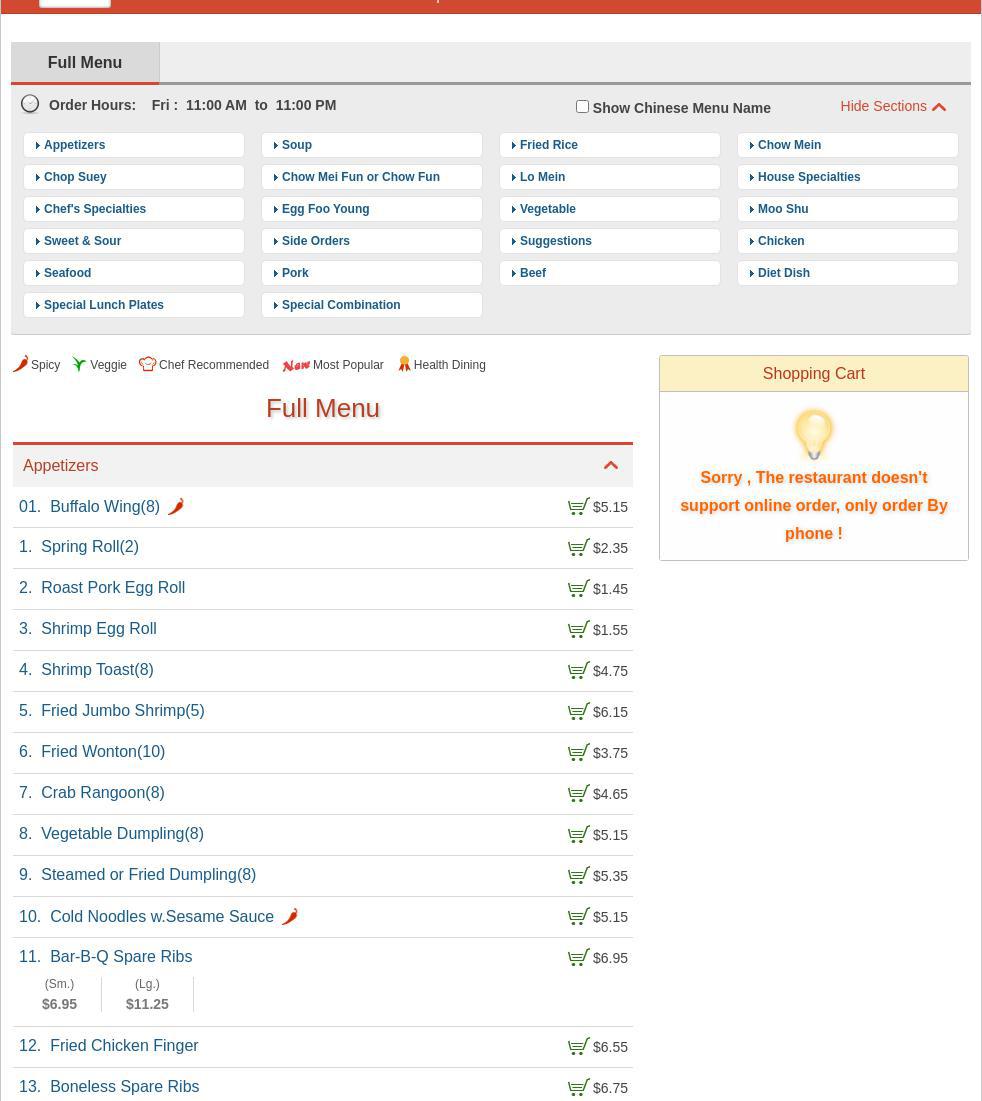The image size is (982, 1101).
Task: Add Spring Roll(2) using its cart icon
Action: coord(578,548)
